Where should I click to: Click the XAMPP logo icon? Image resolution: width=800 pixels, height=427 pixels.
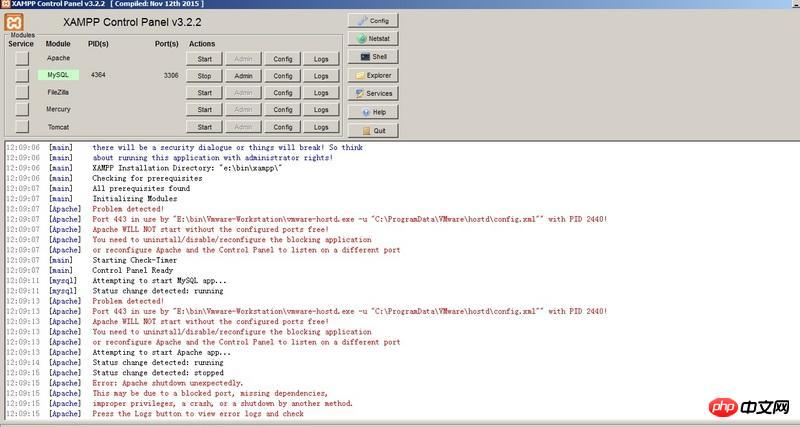[x=14, y=22]
